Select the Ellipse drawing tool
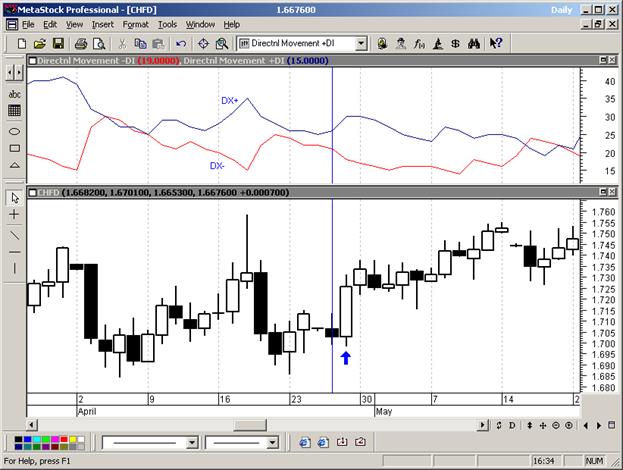 click(14, 132)
